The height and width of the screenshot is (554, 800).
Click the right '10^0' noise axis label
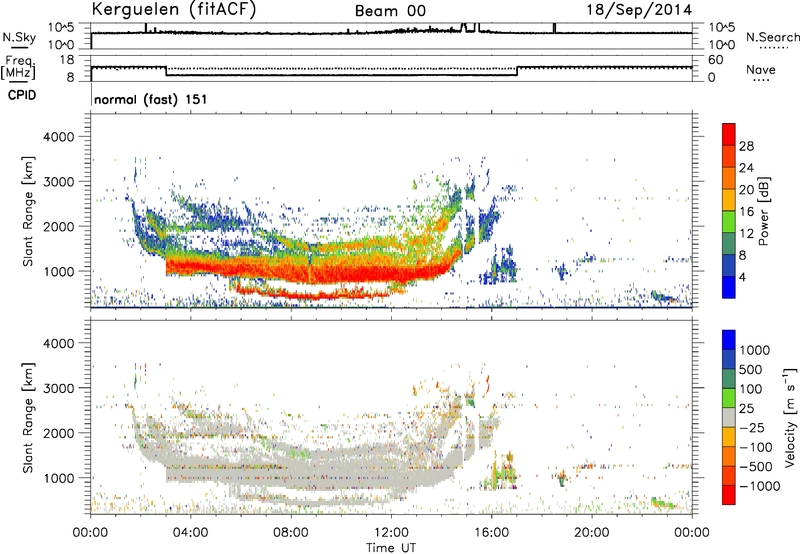(721, 45)
